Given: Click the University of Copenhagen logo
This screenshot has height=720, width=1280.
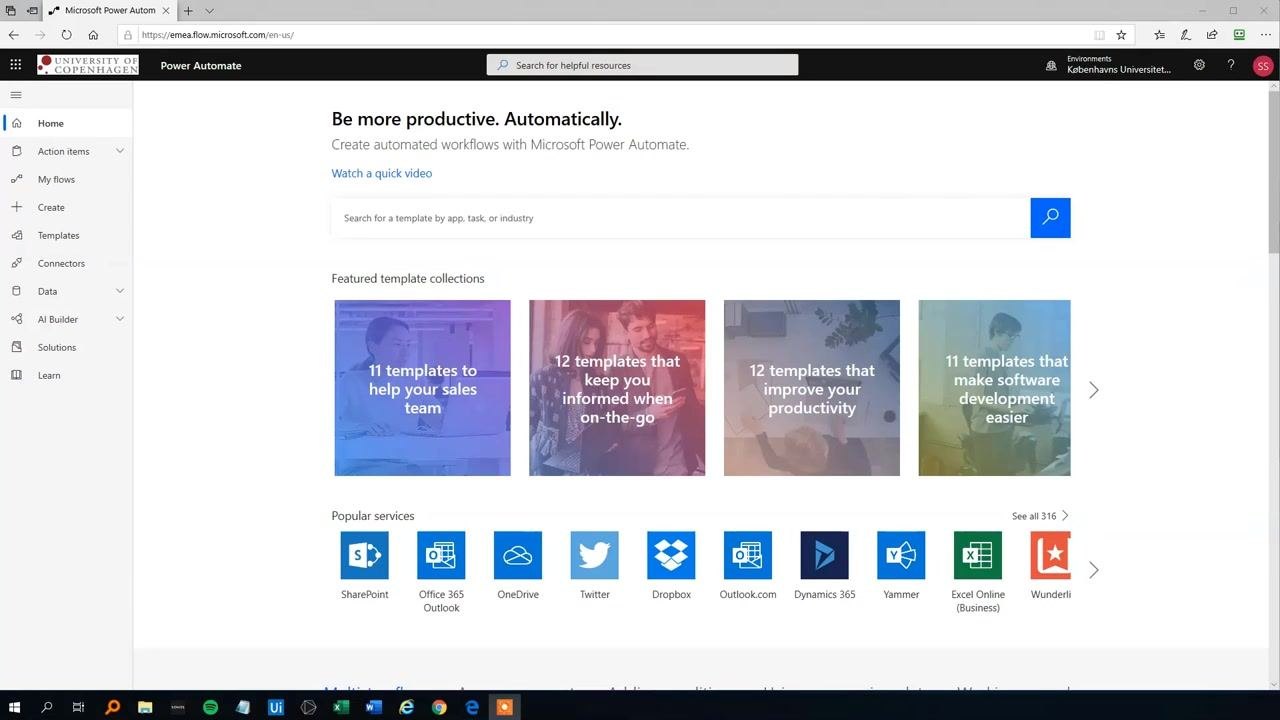Looking at the screenshot, I should [x=88, y=65].
